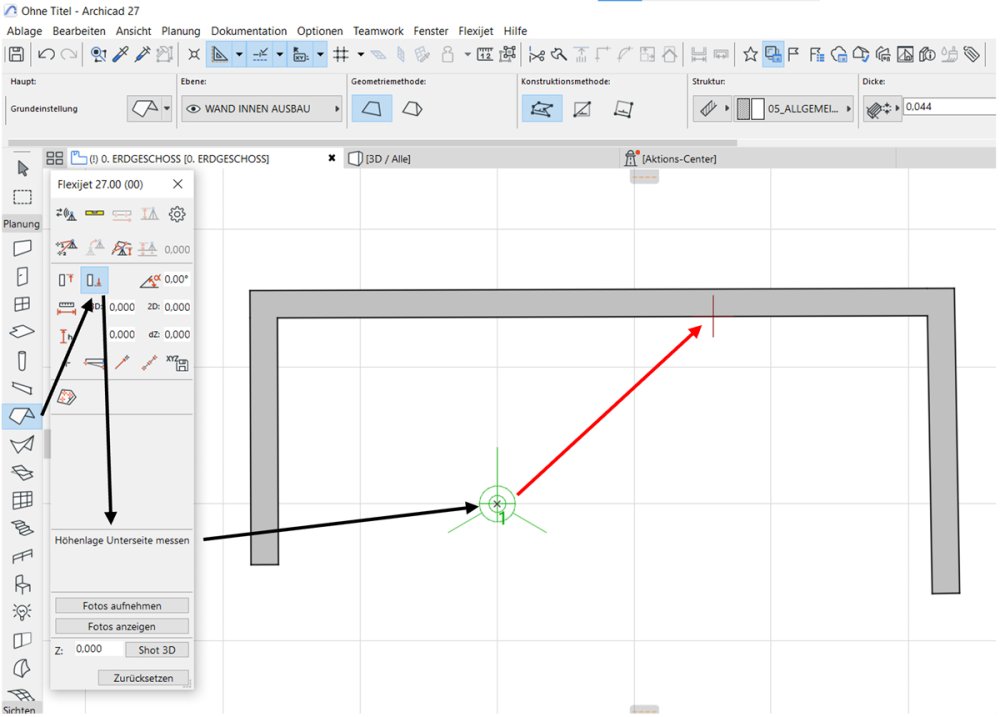
Task: Click the Flexijet distance ruler measurement icon
Action: click(66, 307)
